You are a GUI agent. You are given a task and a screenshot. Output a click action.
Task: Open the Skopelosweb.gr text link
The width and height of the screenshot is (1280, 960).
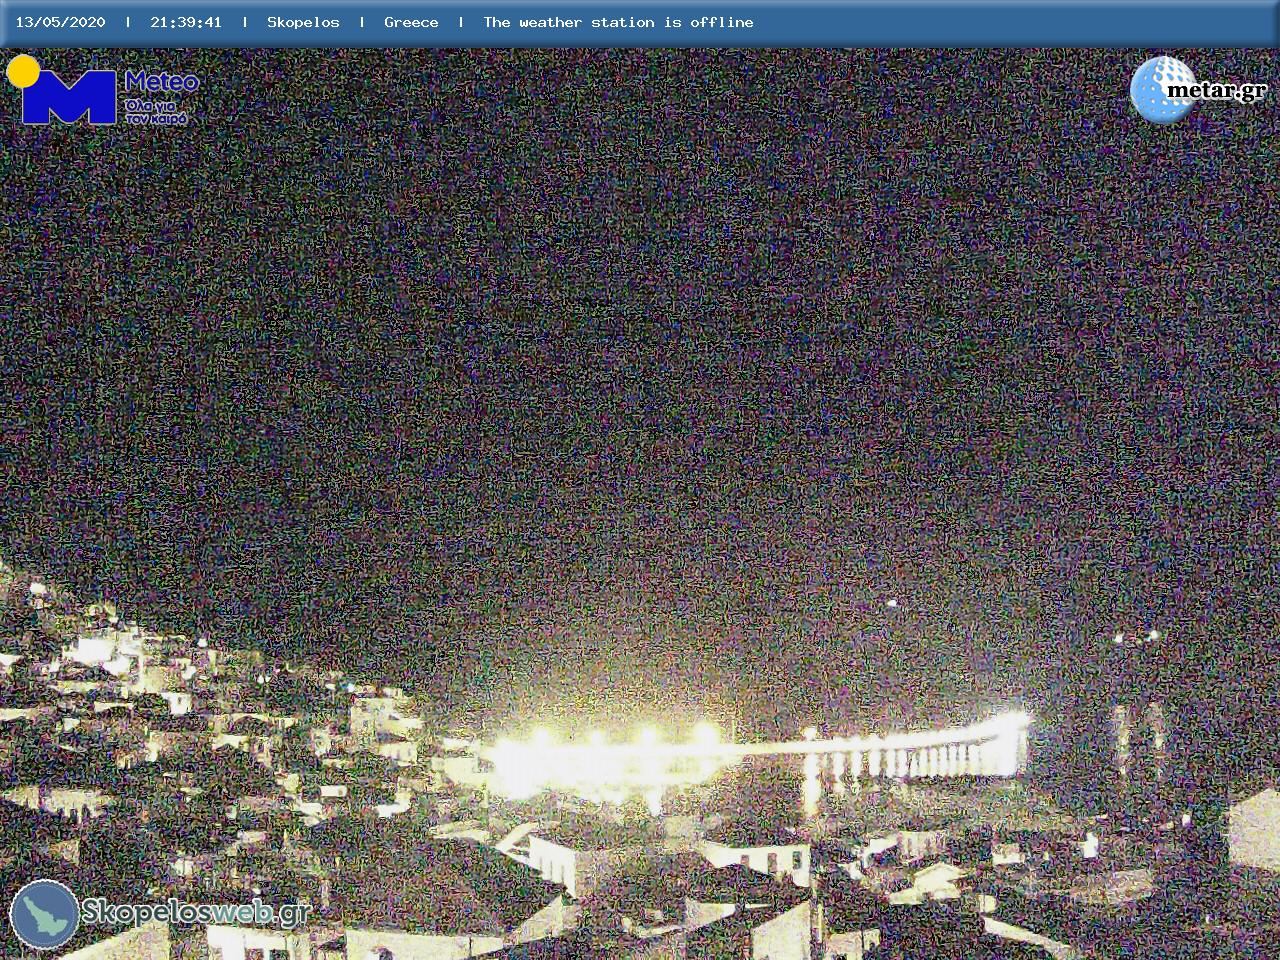195,912
